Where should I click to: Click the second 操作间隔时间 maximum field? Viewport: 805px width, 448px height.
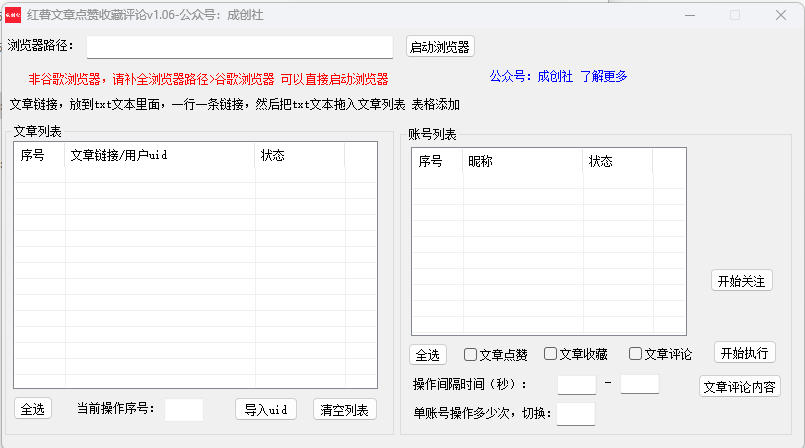click(x=639, y=384)
